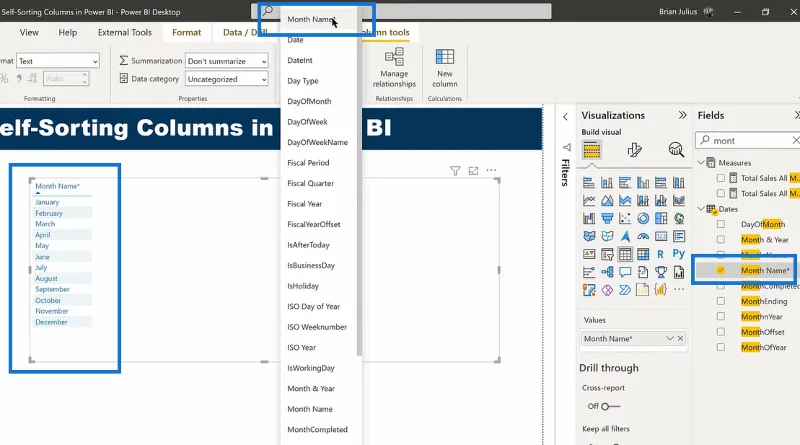Screen dimensions: 800x445
Task: Open the External Tools ribbon tab
Action: tap(125, 32)
